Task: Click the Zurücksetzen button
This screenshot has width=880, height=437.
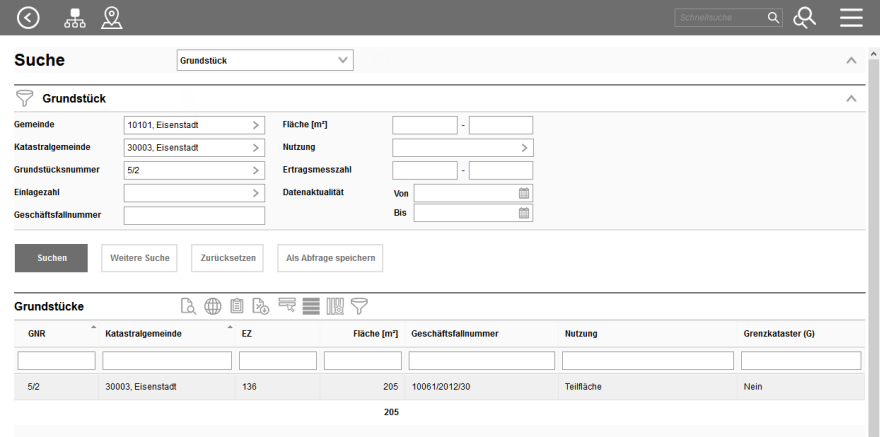Action: pyautogui.click(x=229, y=258)
